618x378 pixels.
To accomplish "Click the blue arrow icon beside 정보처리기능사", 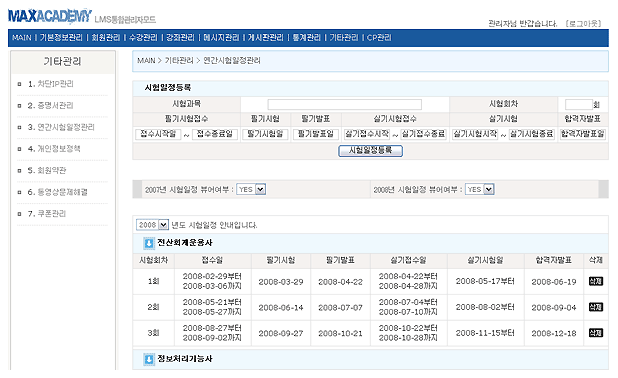I will (149, 359).
